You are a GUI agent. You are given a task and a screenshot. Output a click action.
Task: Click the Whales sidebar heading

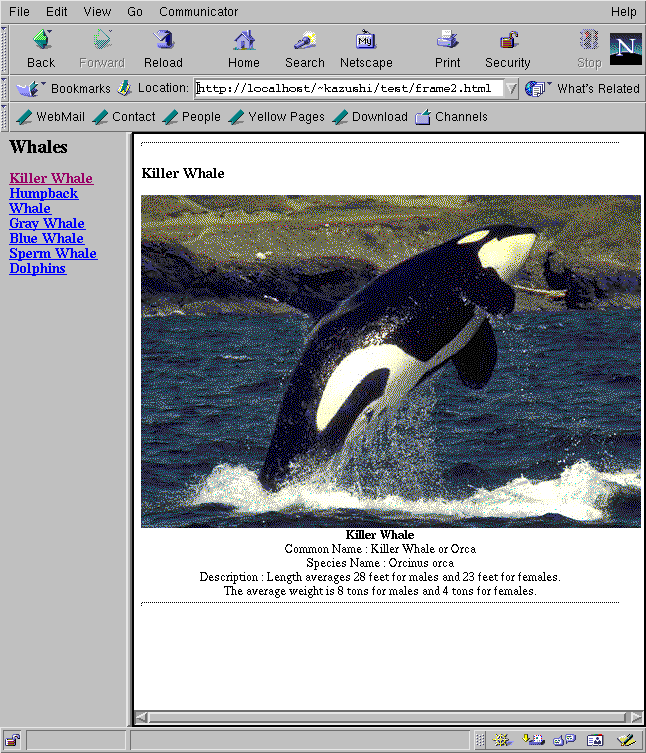coord(38,147)
